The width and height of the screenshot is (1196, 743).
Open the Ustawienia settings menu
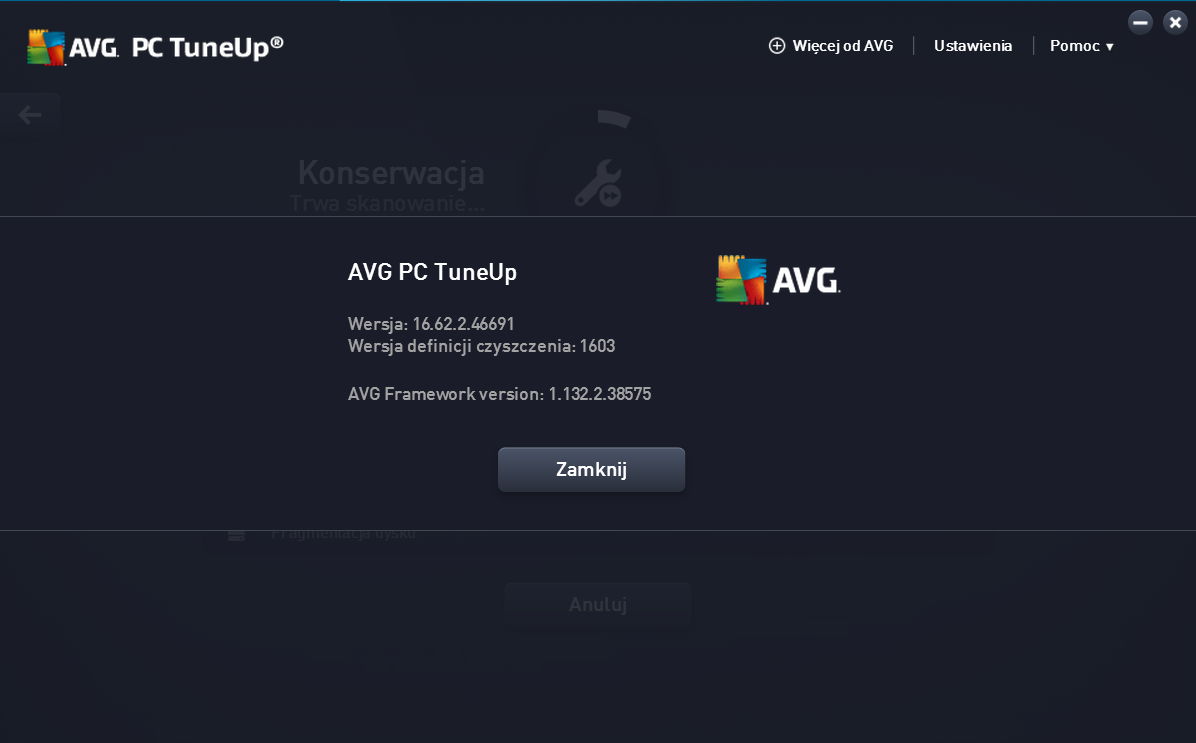click(x=973, y=46)
